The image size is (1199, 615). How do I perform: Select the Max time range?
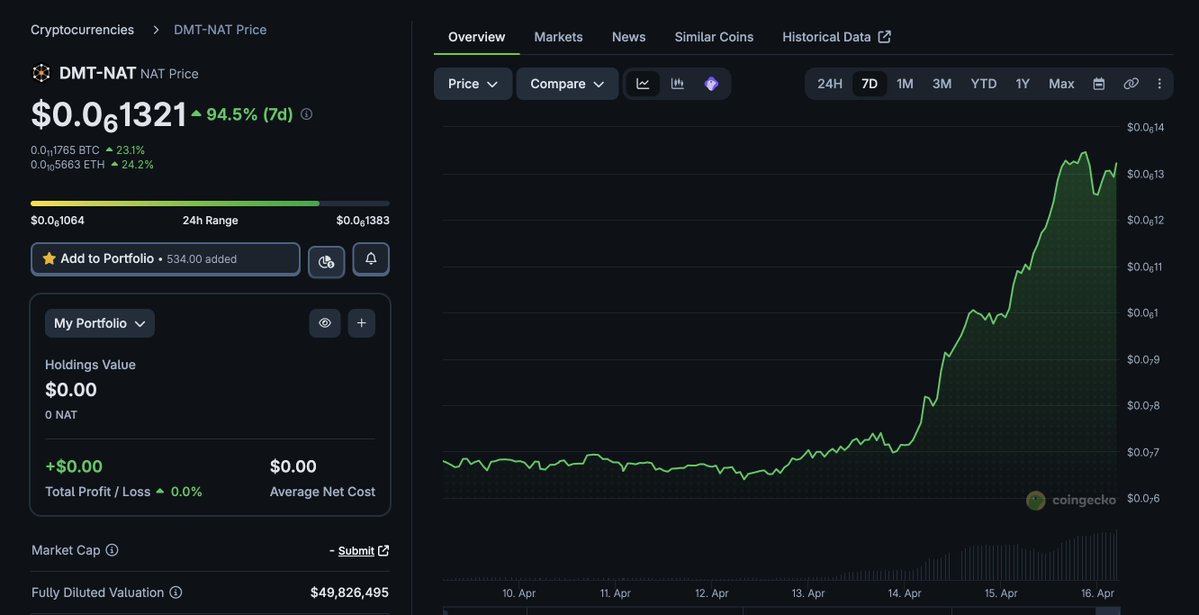1061,84
